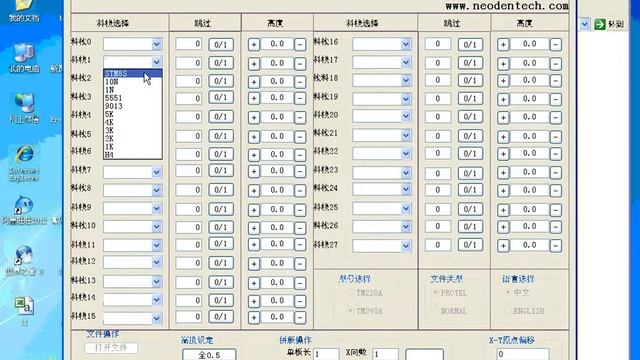This screenshot has height=360, width=640.
Task: Choose 5K from the dropdown list
Action: point(133,114)
